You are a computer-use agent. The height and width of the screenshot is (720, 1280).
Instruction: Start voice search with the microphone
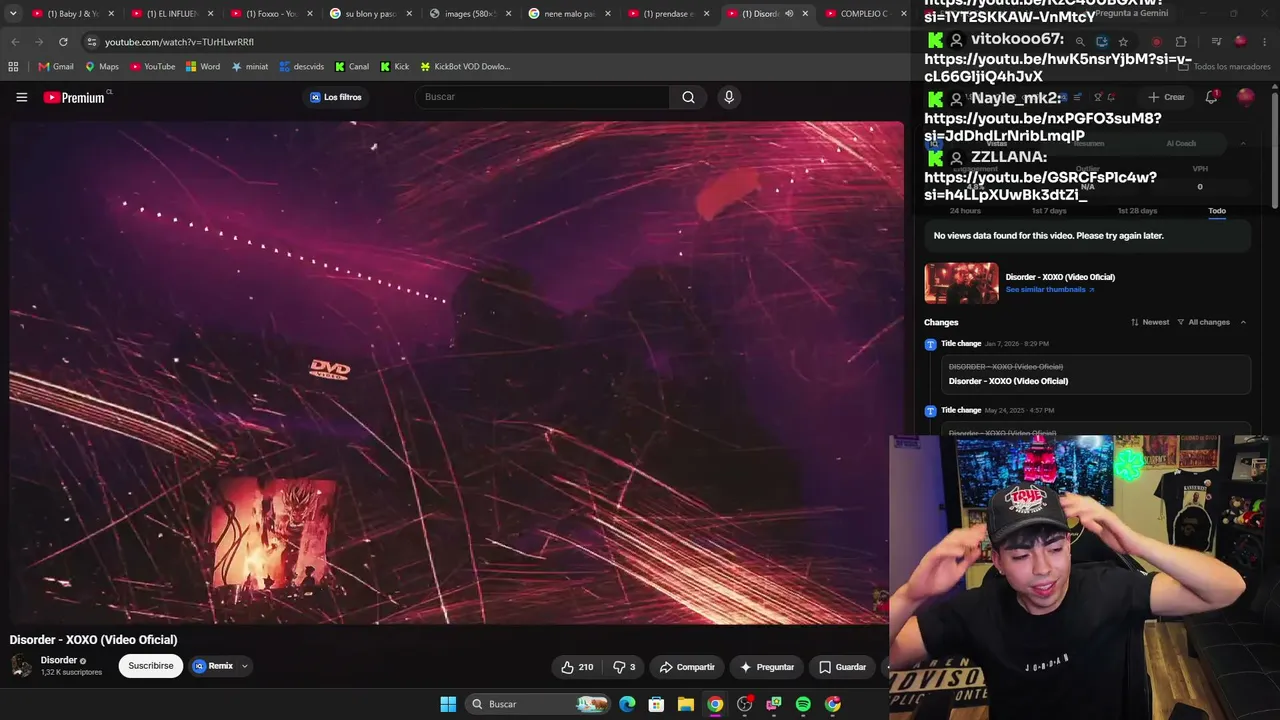pyautogui.click(x=729, y=97)
